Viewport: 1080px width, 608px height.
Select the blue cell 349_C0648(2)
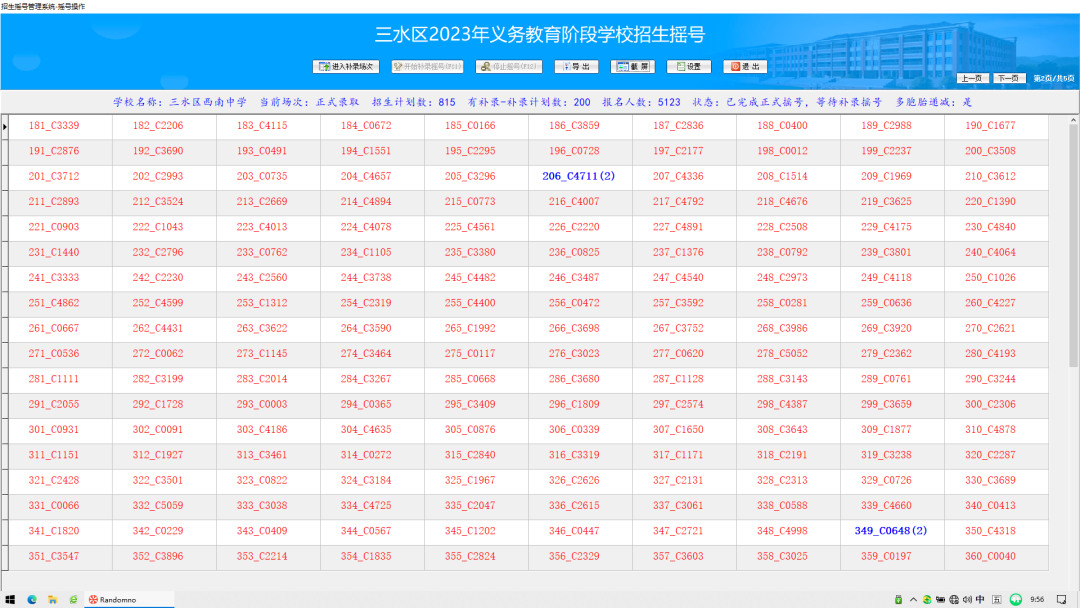pyautogui.click(x=891, y=531)
